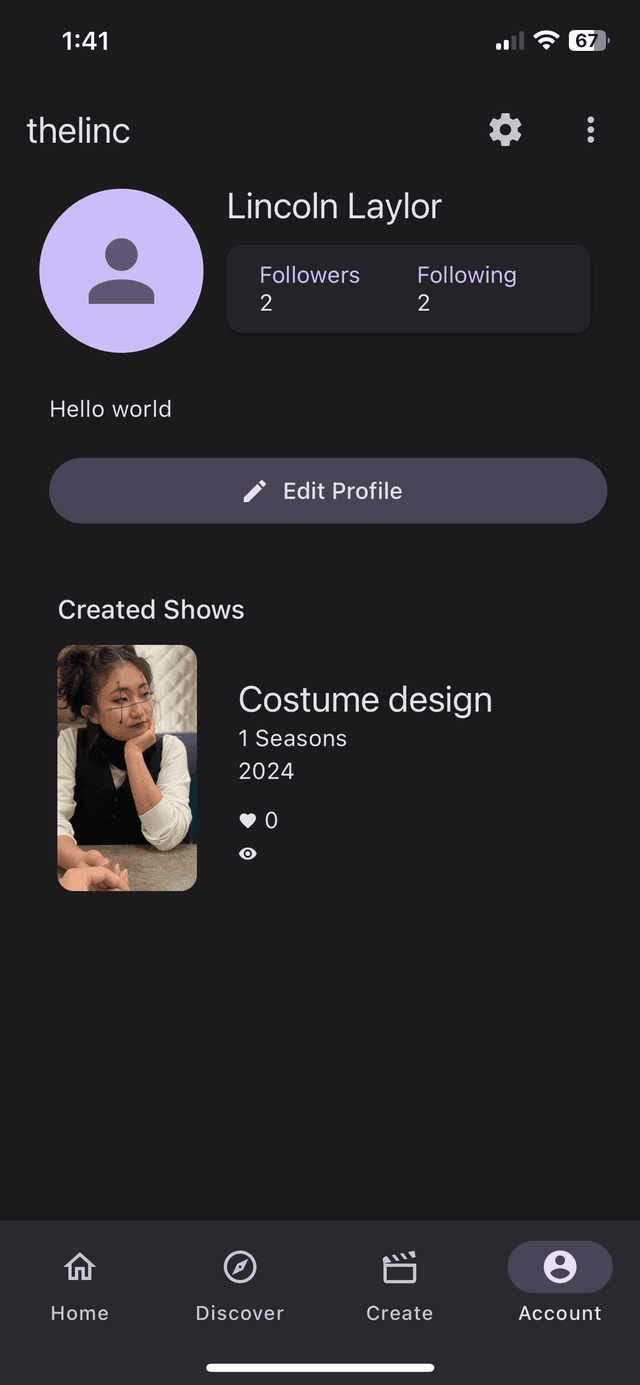Open the Followers list
Screen dimensions: 640x1385
(309, 288)
